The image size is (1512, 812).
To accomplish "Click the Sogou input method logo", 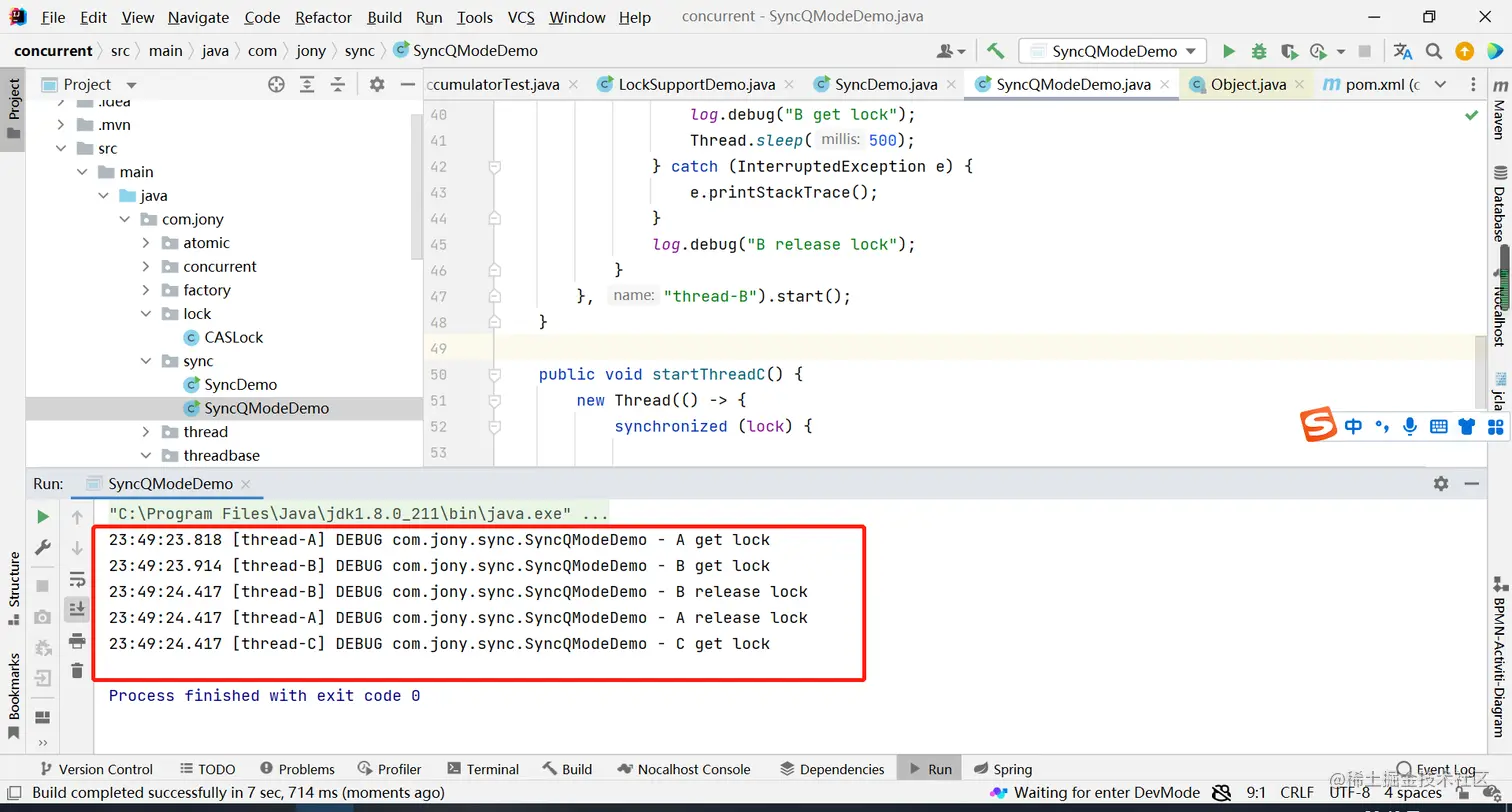I will click(x=1318, y=425).
